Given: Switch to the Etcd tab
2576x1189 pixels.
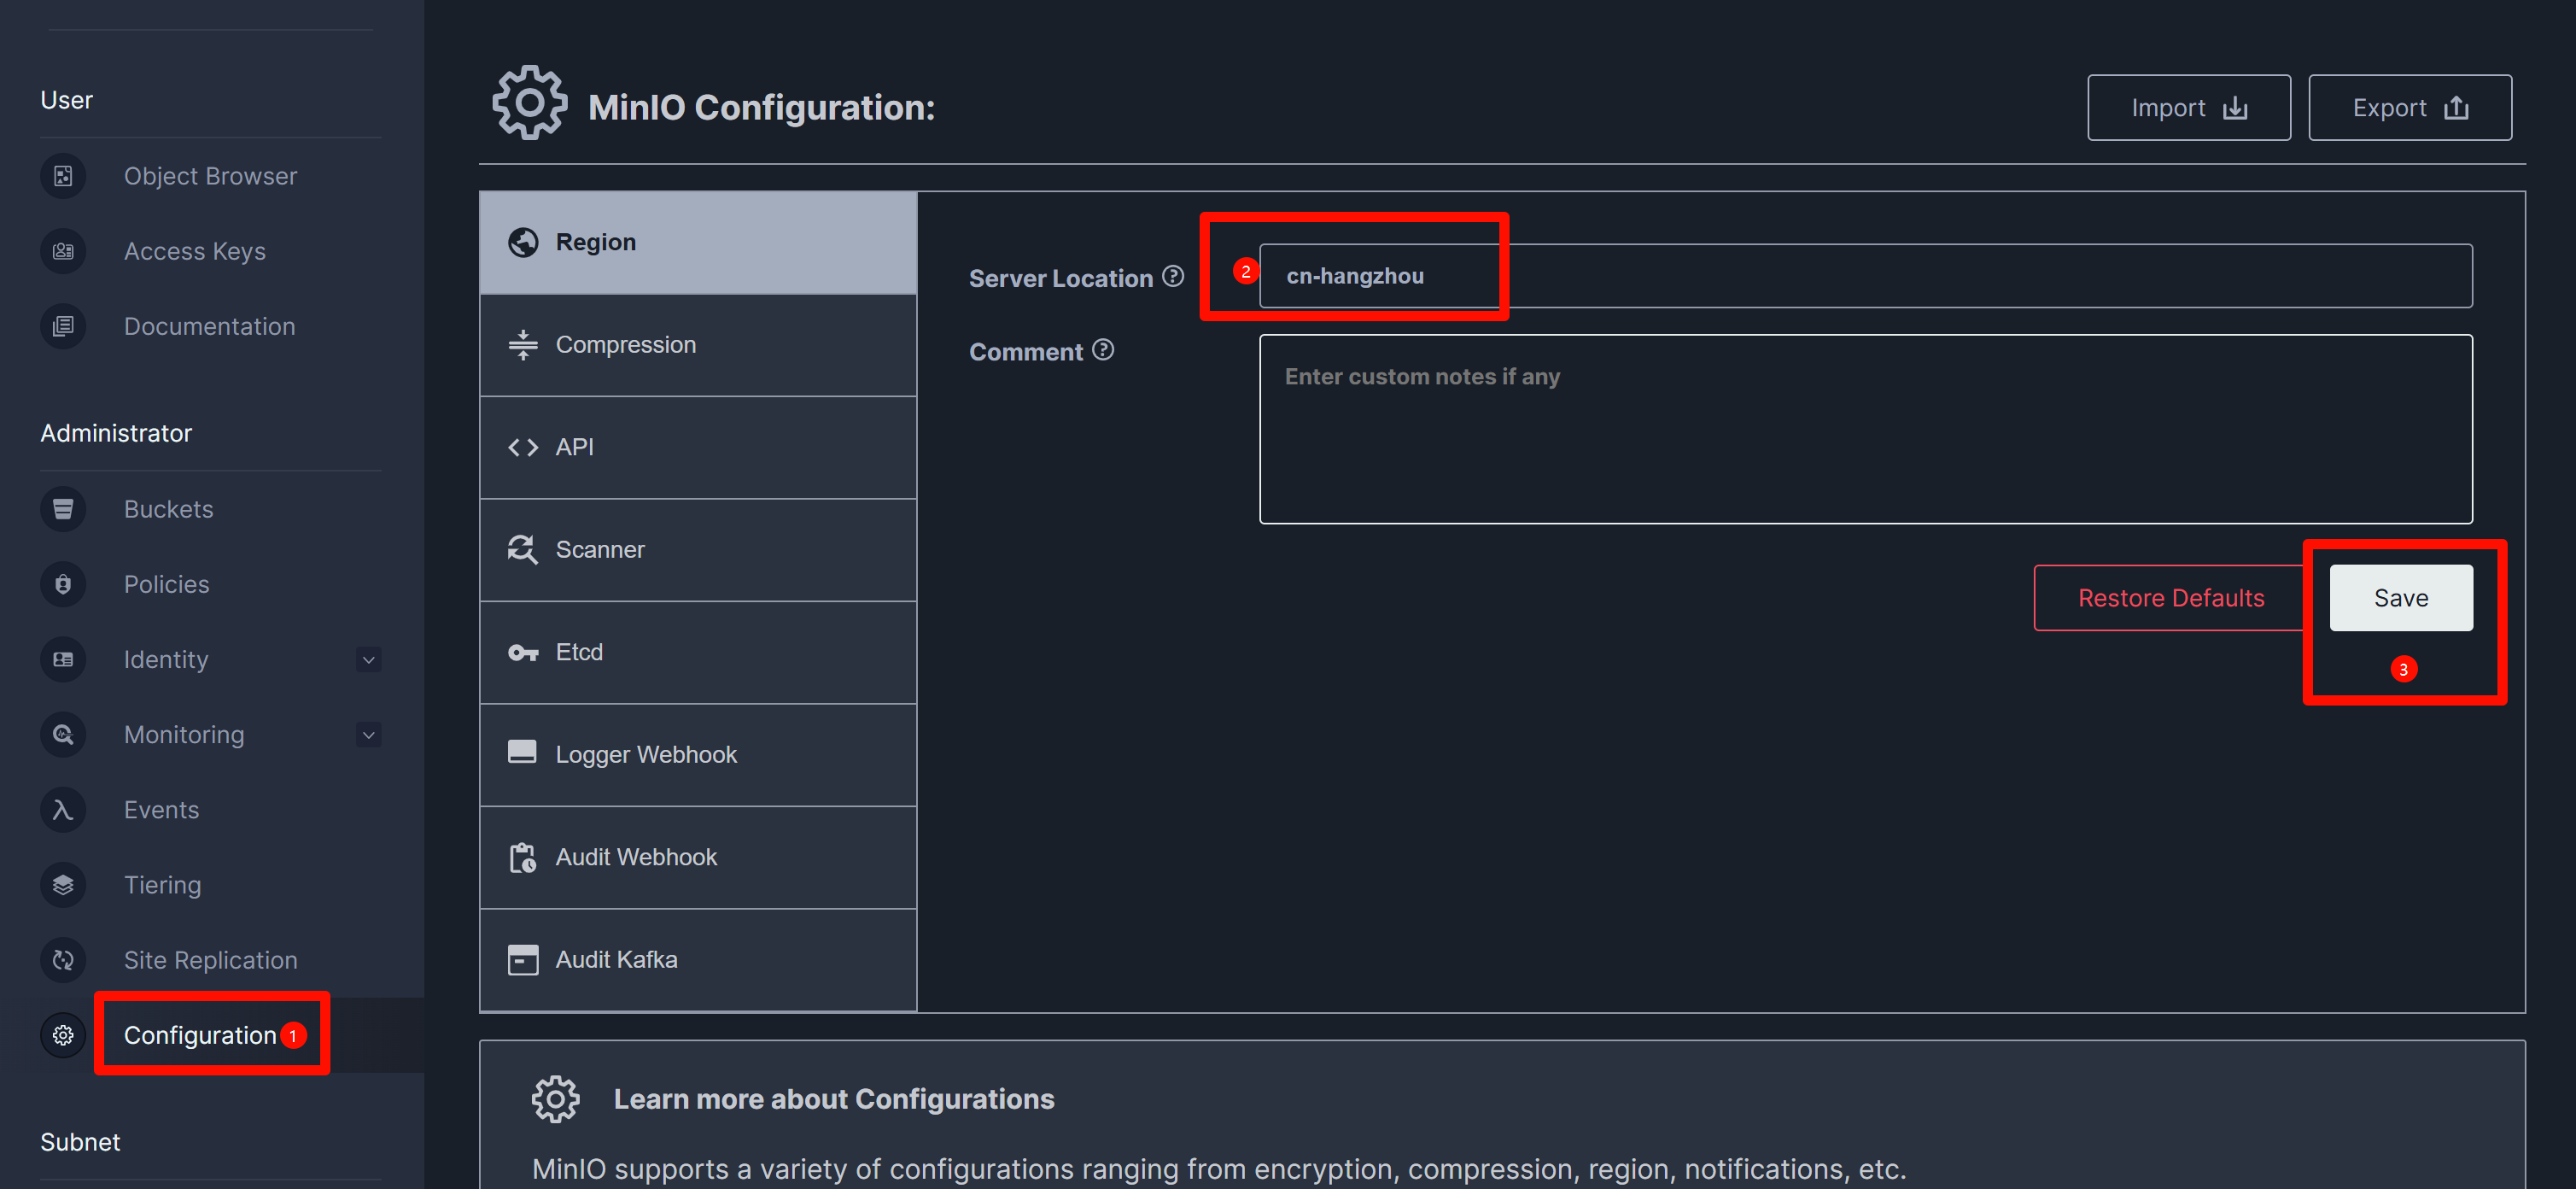Looking at the screenshot, I should click(x=698, y=652).
